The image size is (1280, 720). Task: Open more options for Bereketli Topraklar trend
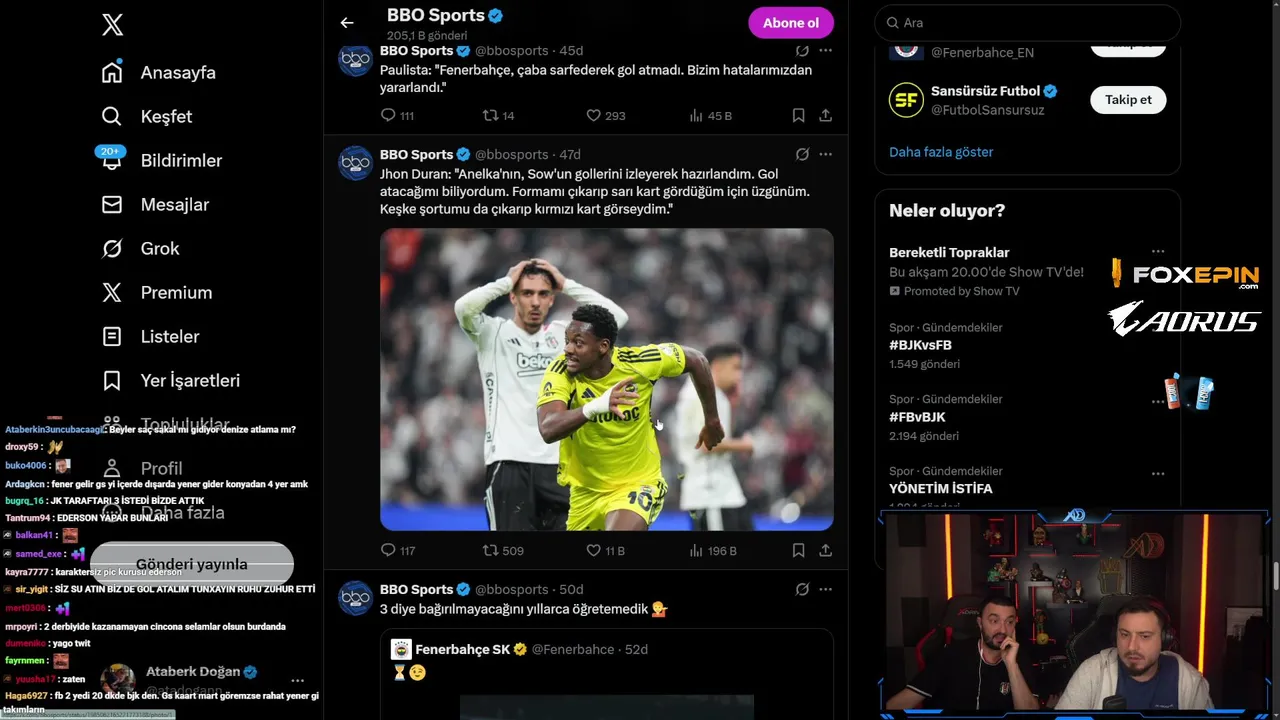pyautogui.click(x=1157, y=252)
